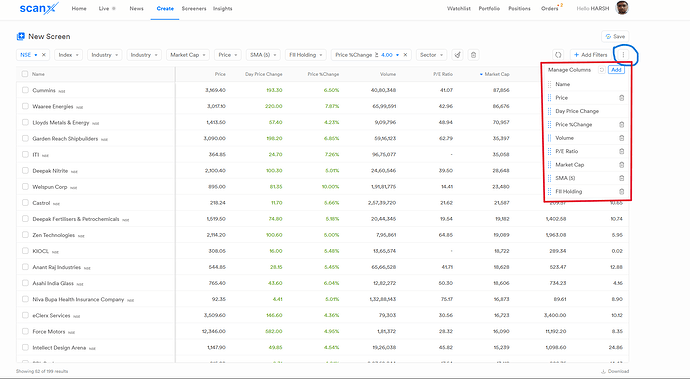Click the Download link at bottom right
This screenshot has height=379, width=690.
pos(615,371)
